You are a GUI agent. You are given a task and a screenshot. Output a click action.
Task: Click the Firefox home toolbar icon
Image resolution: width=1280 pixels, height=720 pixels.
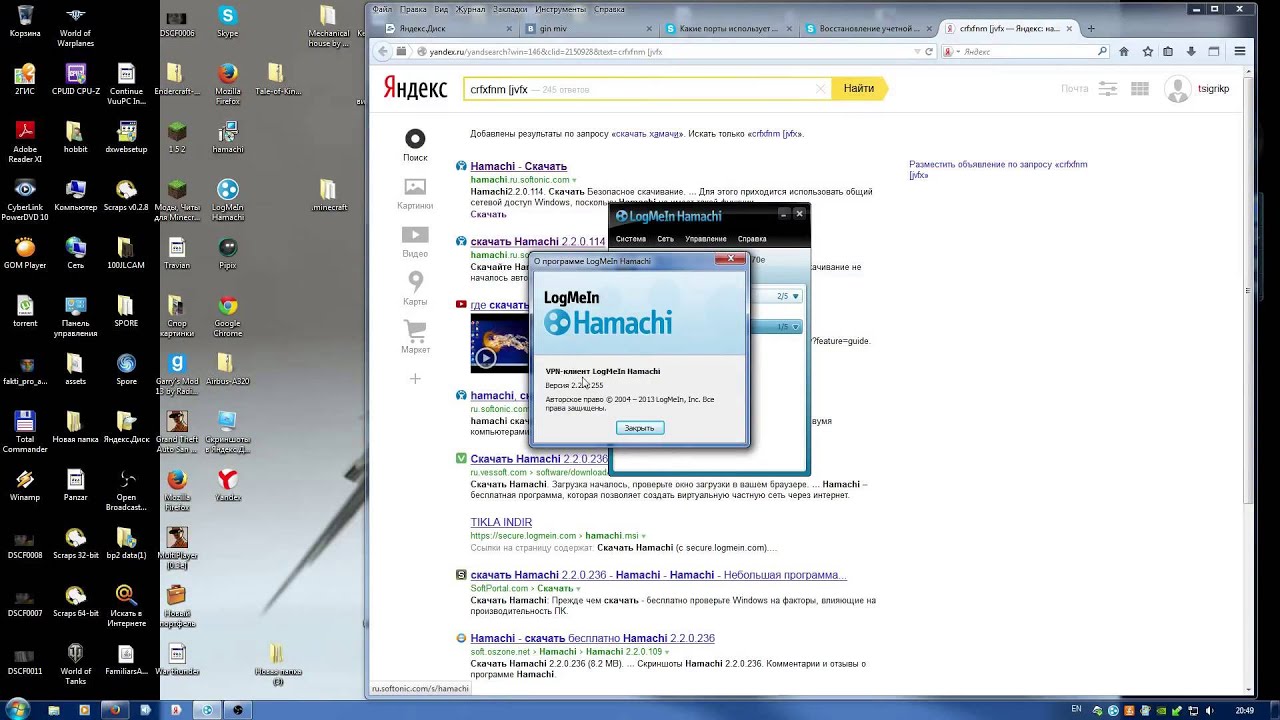pyautogui.click(x=1124, y=51)
